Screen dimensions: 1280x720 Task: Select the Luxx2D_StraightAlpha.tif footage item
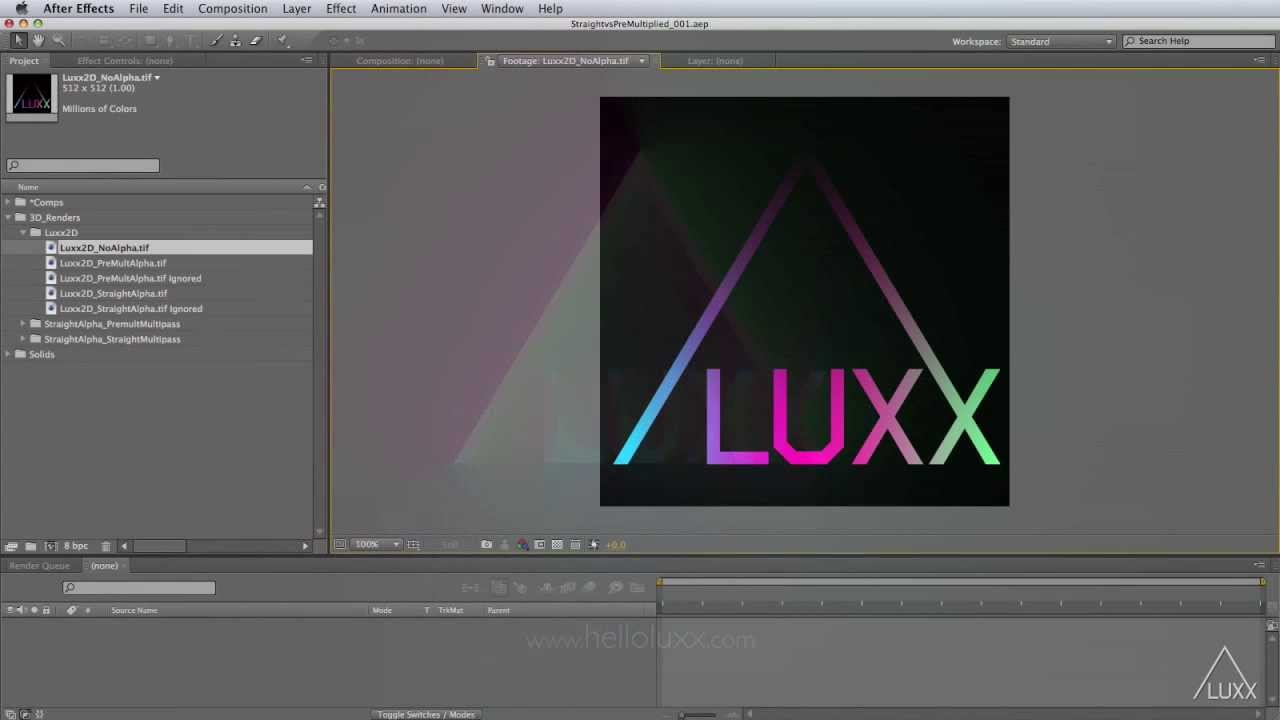(113, 294)
